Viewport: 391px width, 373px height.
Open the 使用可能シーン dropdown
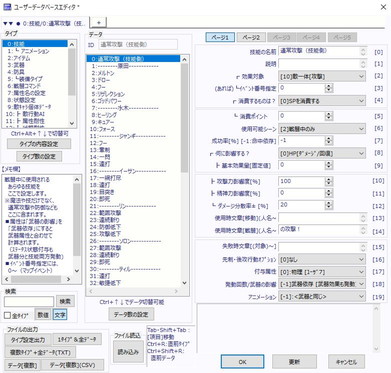click(x=322, y=129)
